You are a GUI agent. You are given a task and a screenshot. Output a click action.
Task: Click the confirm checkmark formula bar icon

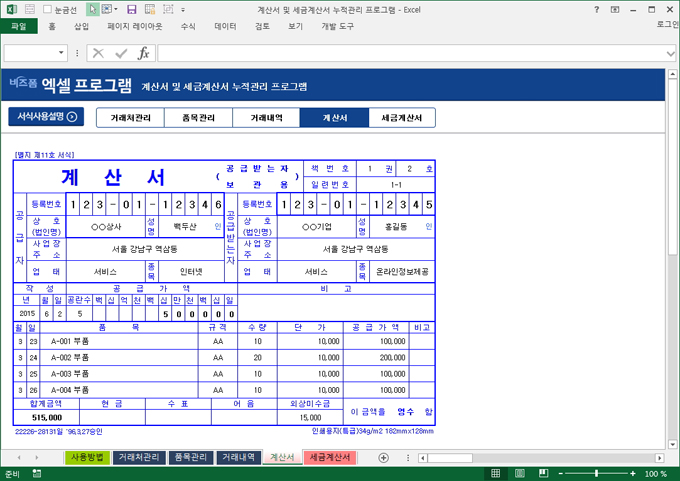point(121,53)
